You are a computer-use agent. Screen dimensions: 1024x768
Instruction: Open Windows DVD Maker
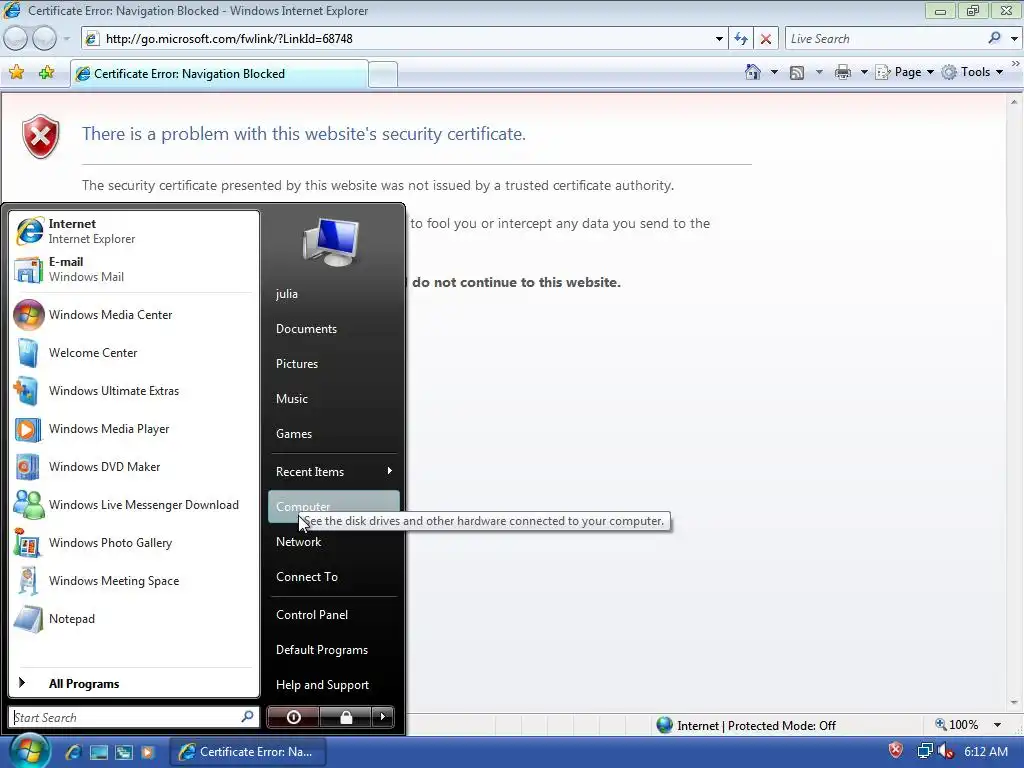click(134, 466)
